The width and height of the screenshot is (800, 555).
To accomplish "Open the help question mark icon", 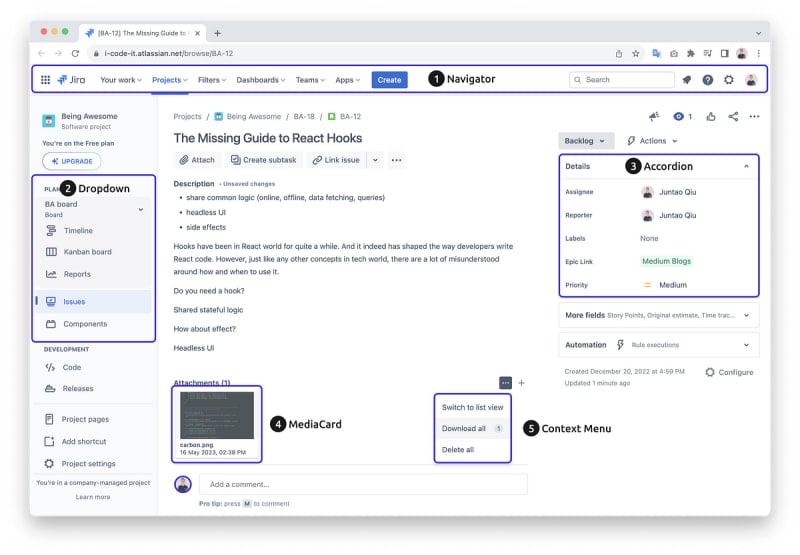I will tap(707, 80).
